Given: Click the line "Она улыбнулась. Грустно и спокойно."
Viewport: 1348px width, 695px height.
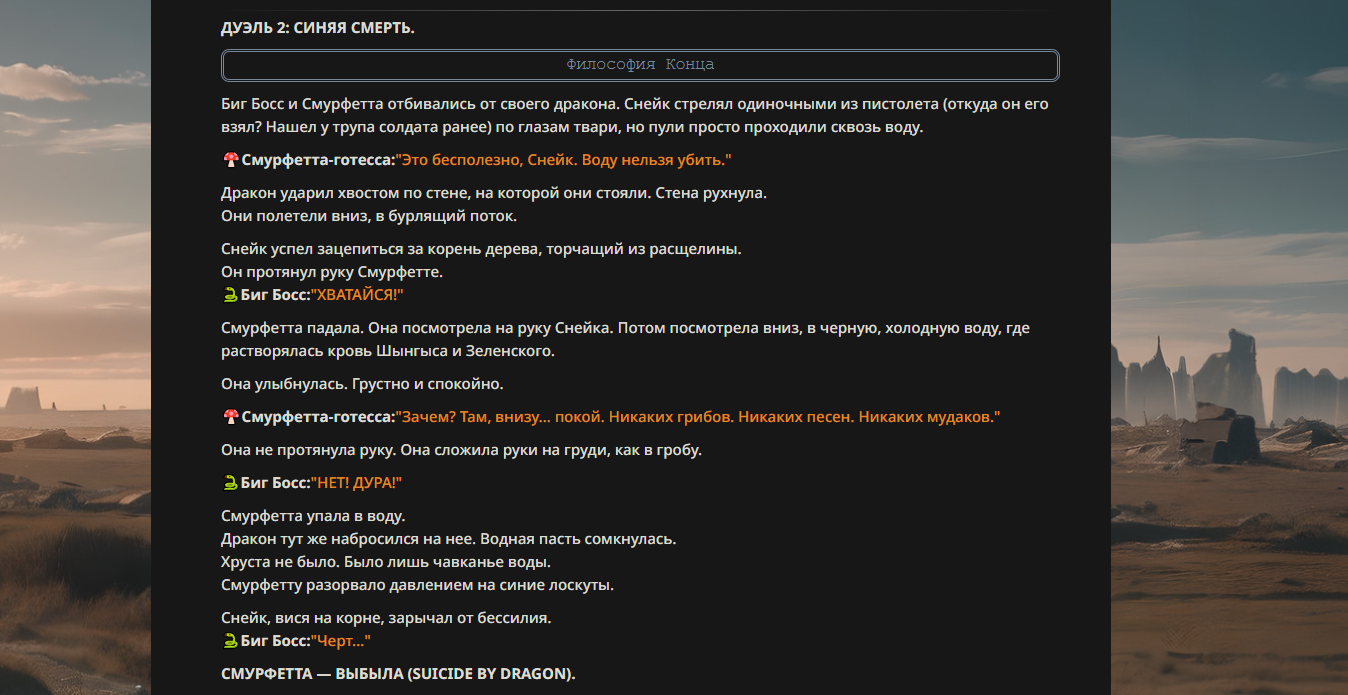Looking at the screenshot, I should coord(362,384).
